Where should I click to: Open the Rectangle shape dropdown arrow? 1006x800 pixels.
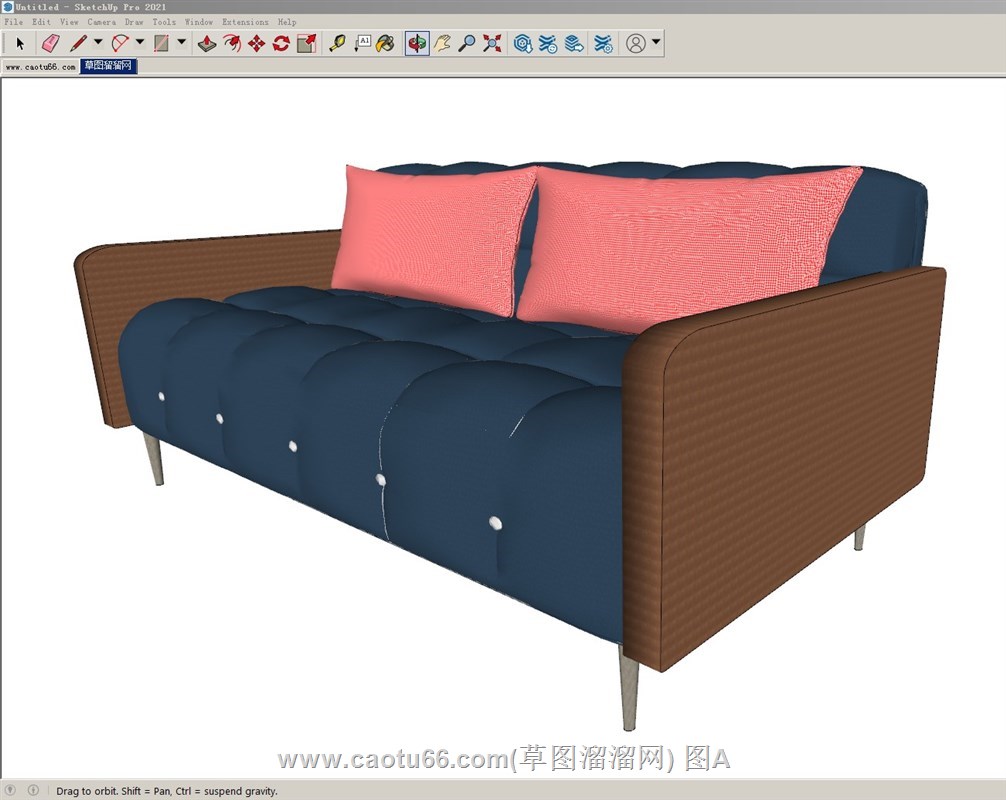coord(181,43)
